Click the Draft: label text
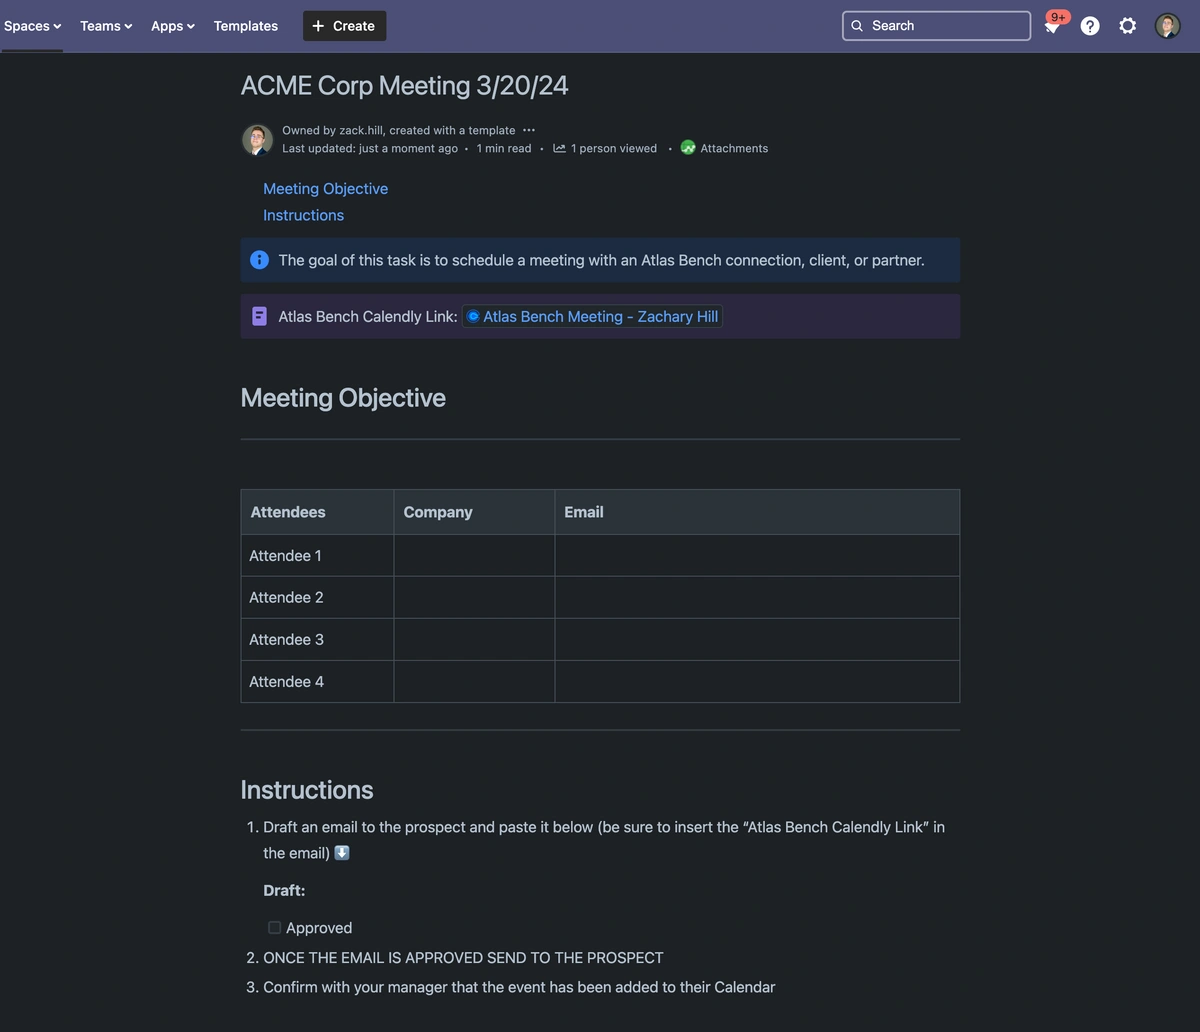 284,891
